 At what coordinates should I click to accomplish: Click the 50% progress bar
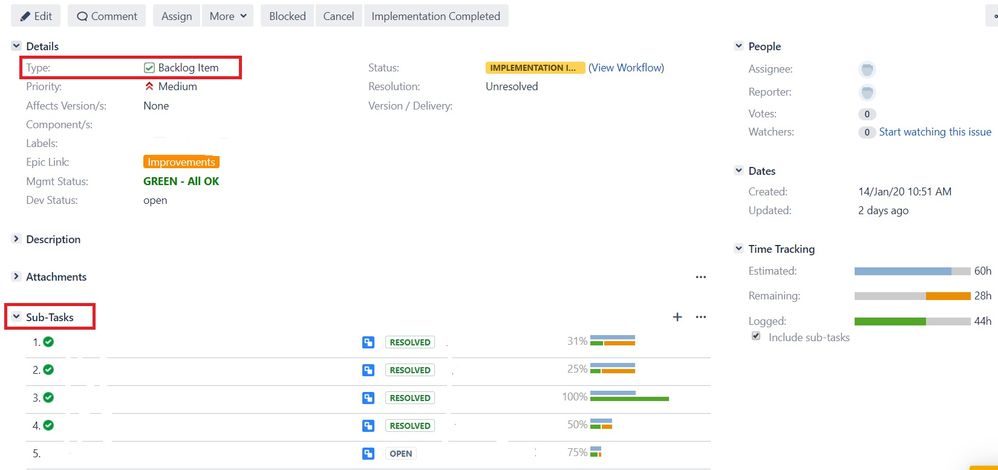[x=601, y=424]
